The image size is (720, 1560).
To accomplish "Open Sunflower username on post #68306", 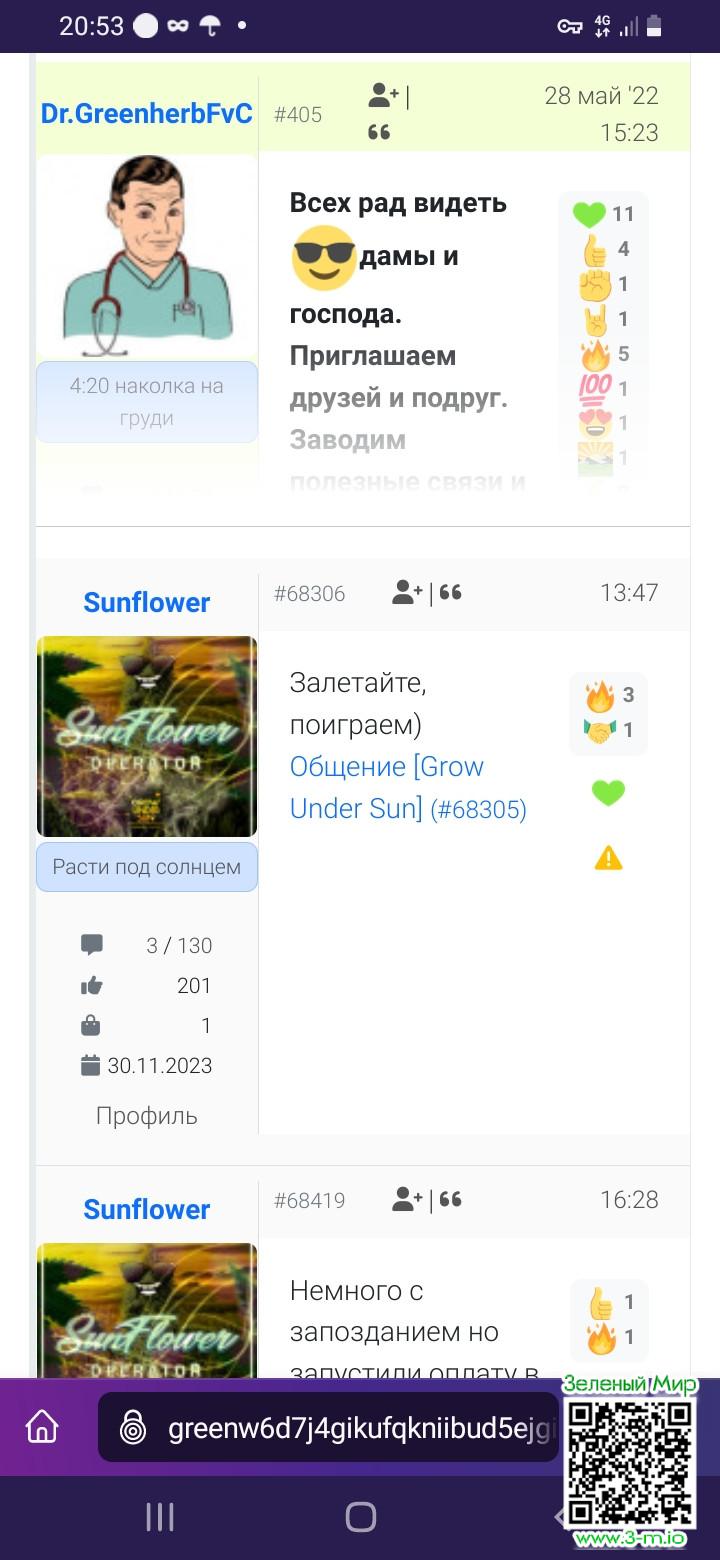I will pos(147,602).
